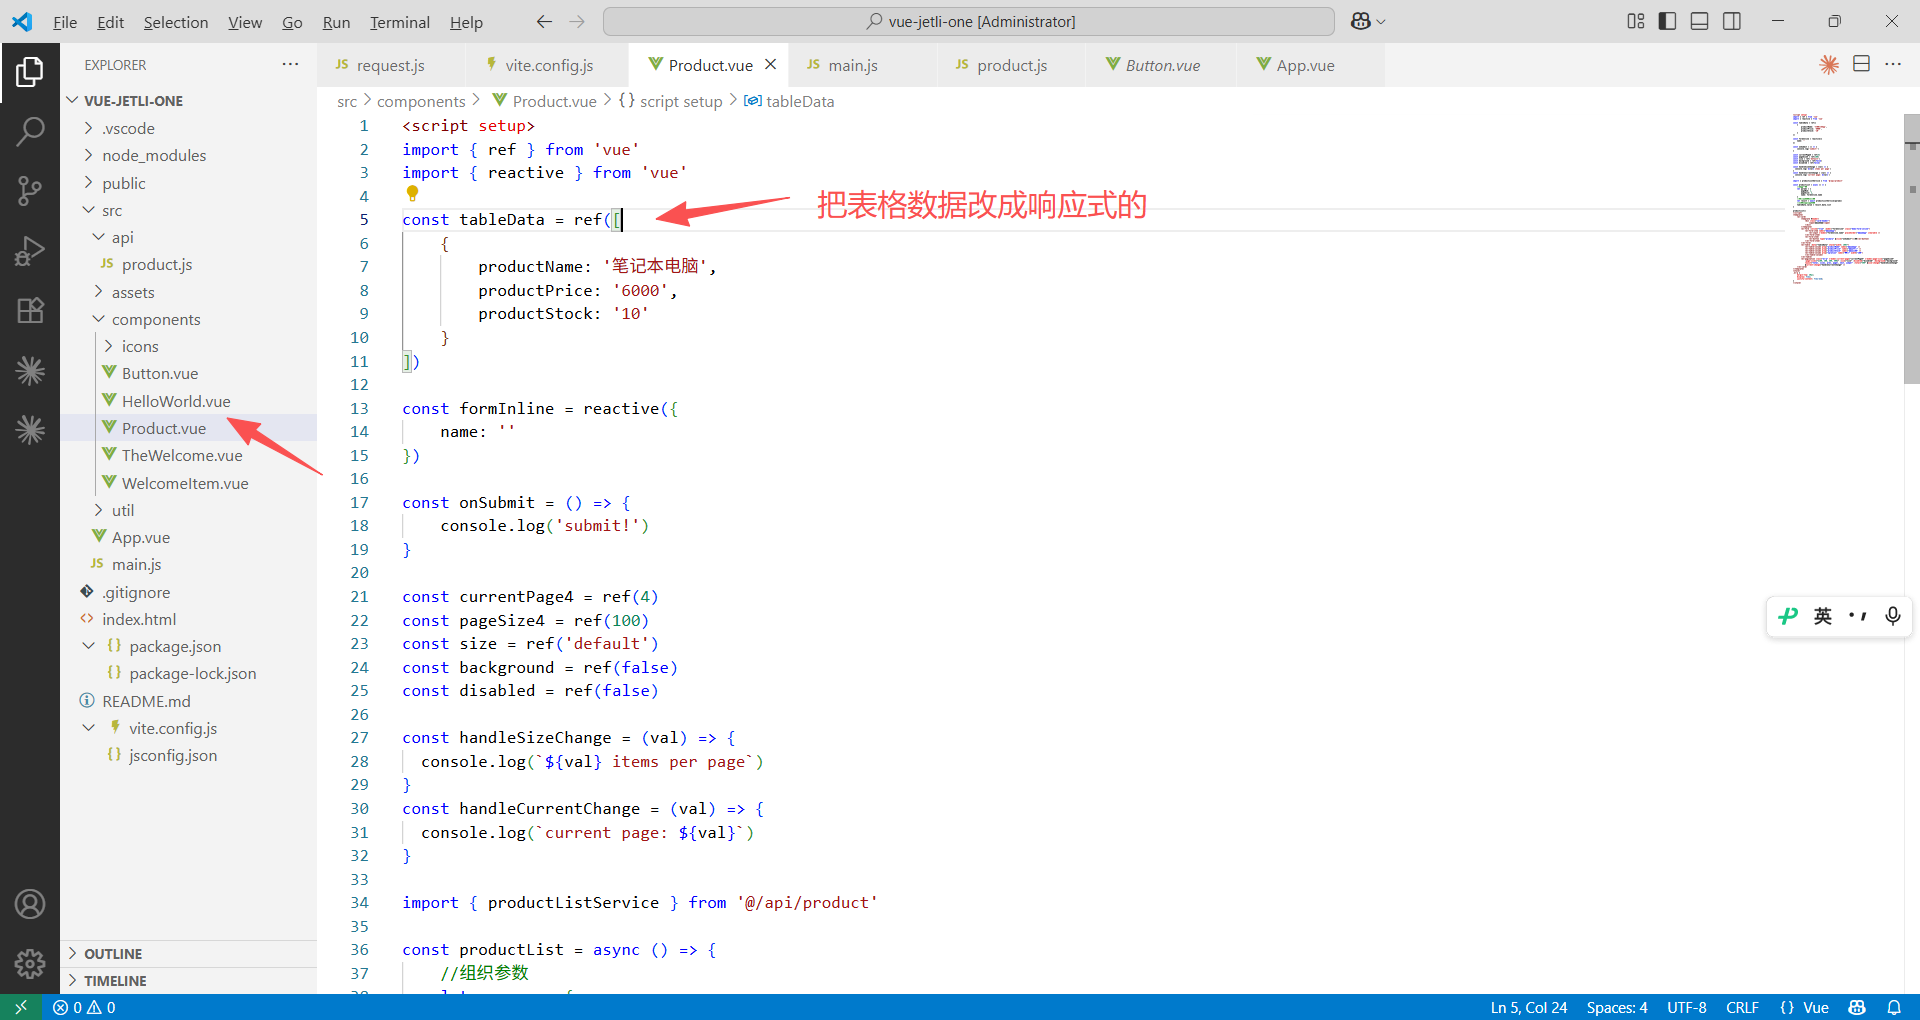Open the Selection menu
This screenshot has width=1920, height=1020.
pos(176,22)
